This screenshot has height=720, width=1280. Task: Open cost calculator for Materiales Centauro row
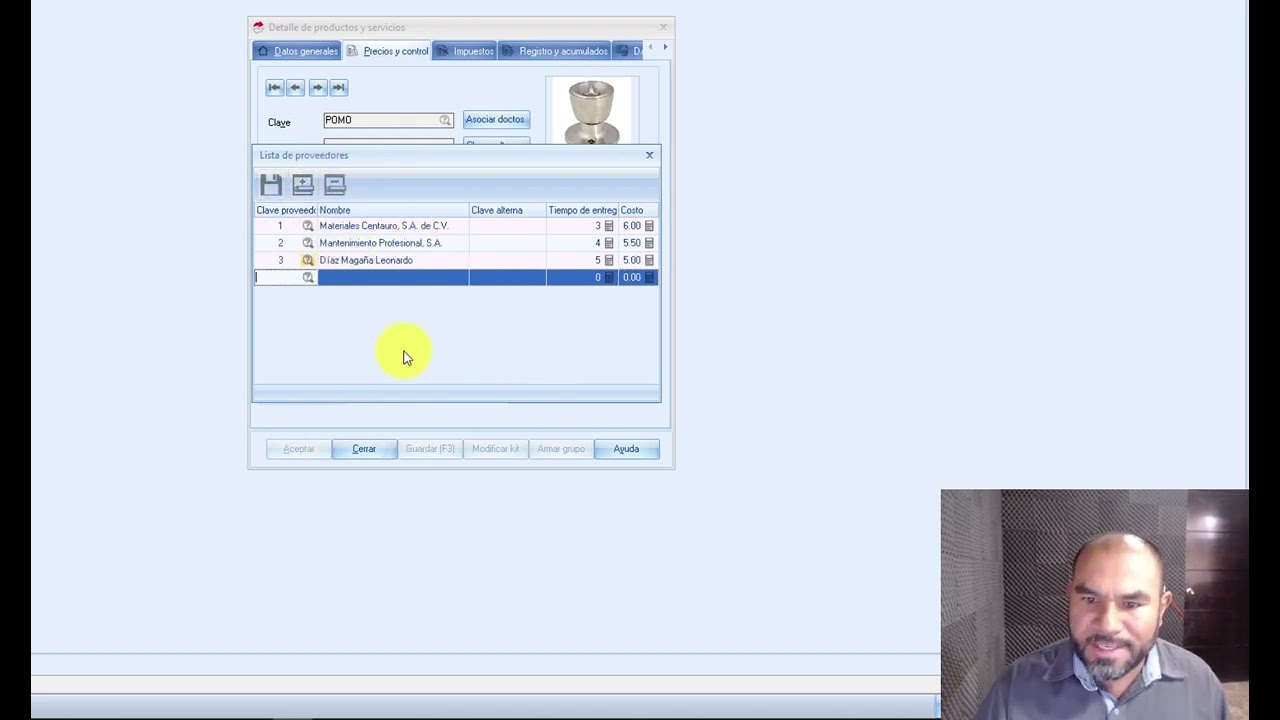point(649,226)
